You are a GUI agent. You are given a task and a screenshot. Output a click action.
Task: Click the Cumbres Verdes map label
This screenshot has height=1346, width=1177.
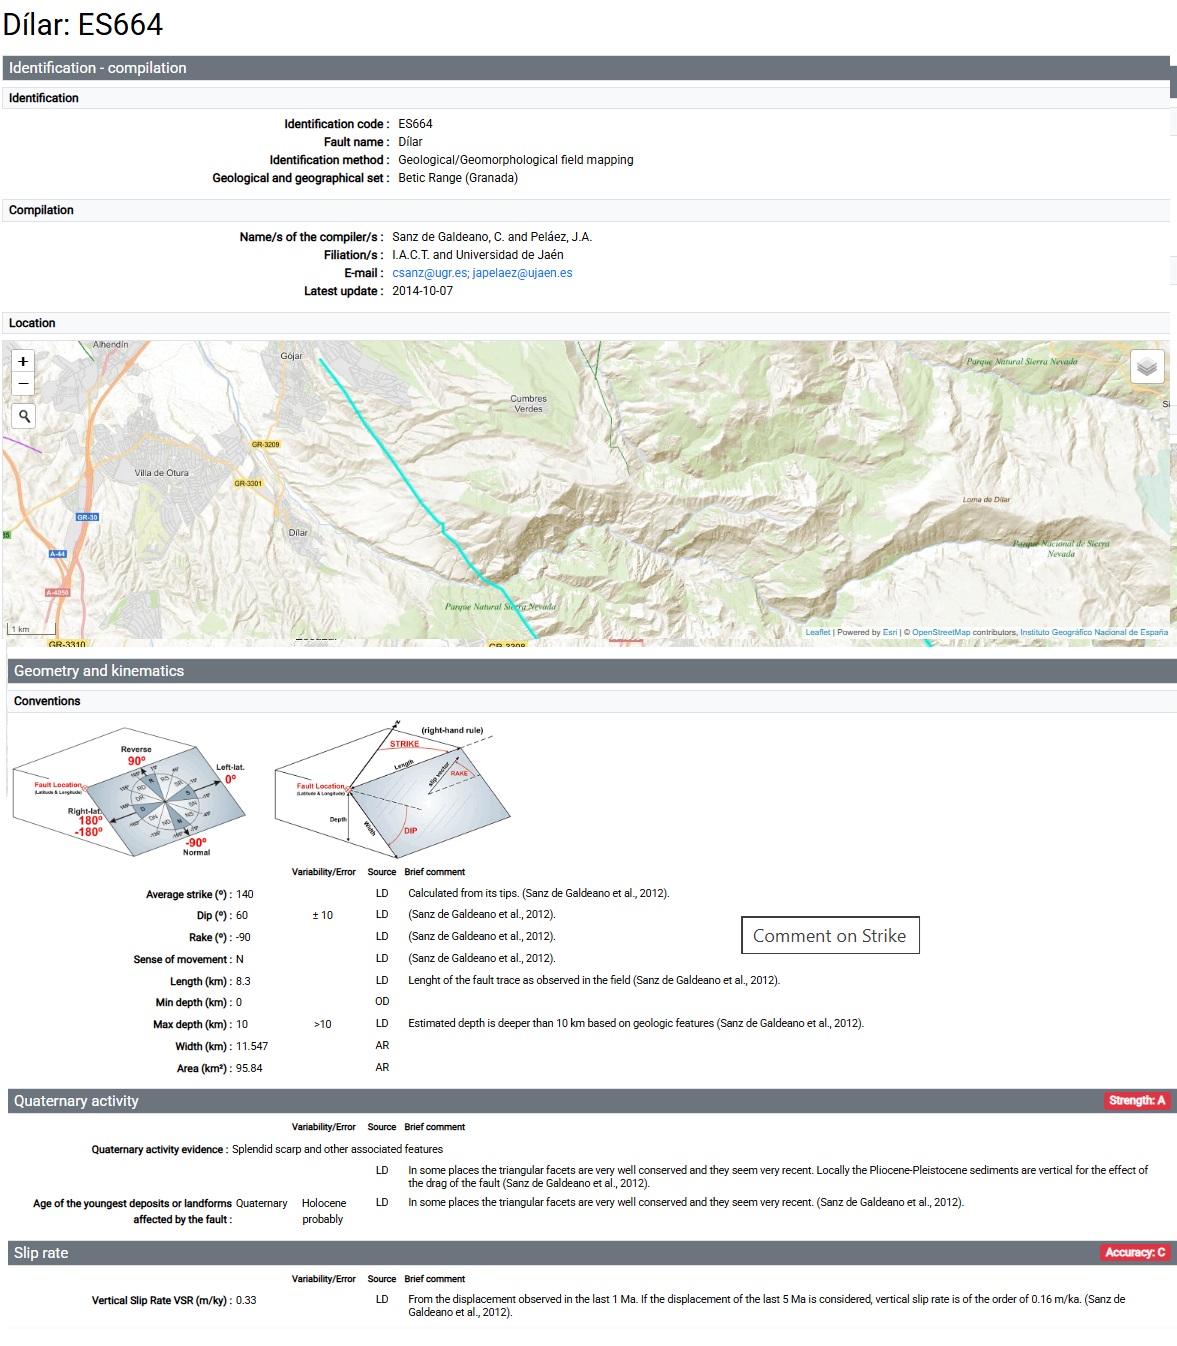(x=528, y=404)
